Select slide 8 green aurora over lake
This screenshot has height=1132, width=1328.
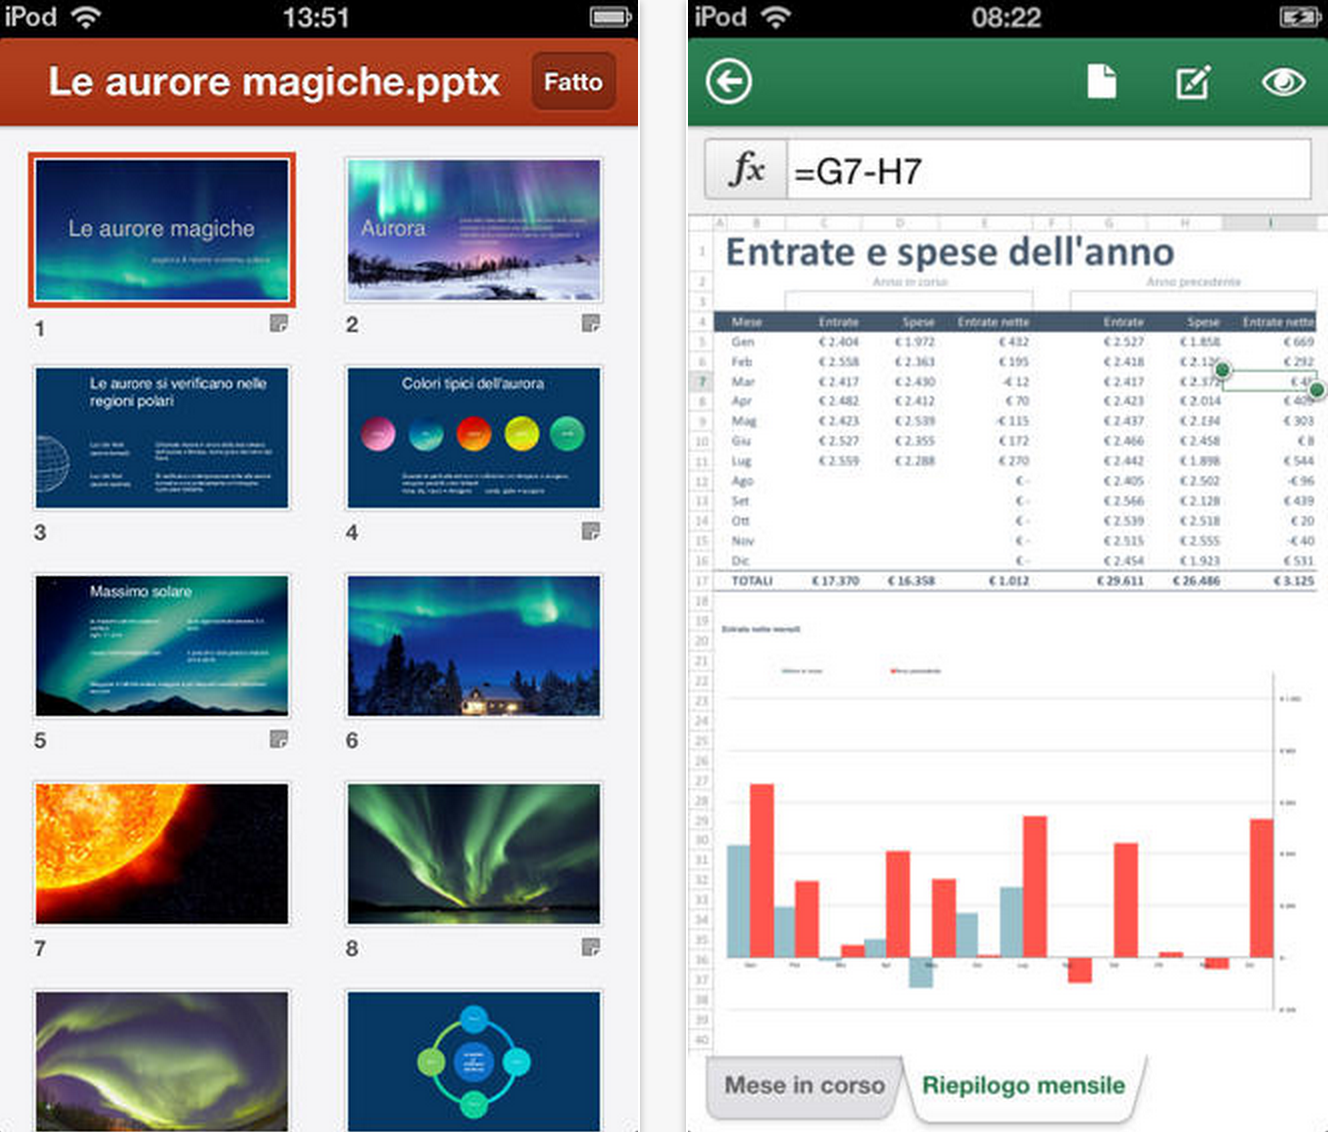tap(474, 854)
